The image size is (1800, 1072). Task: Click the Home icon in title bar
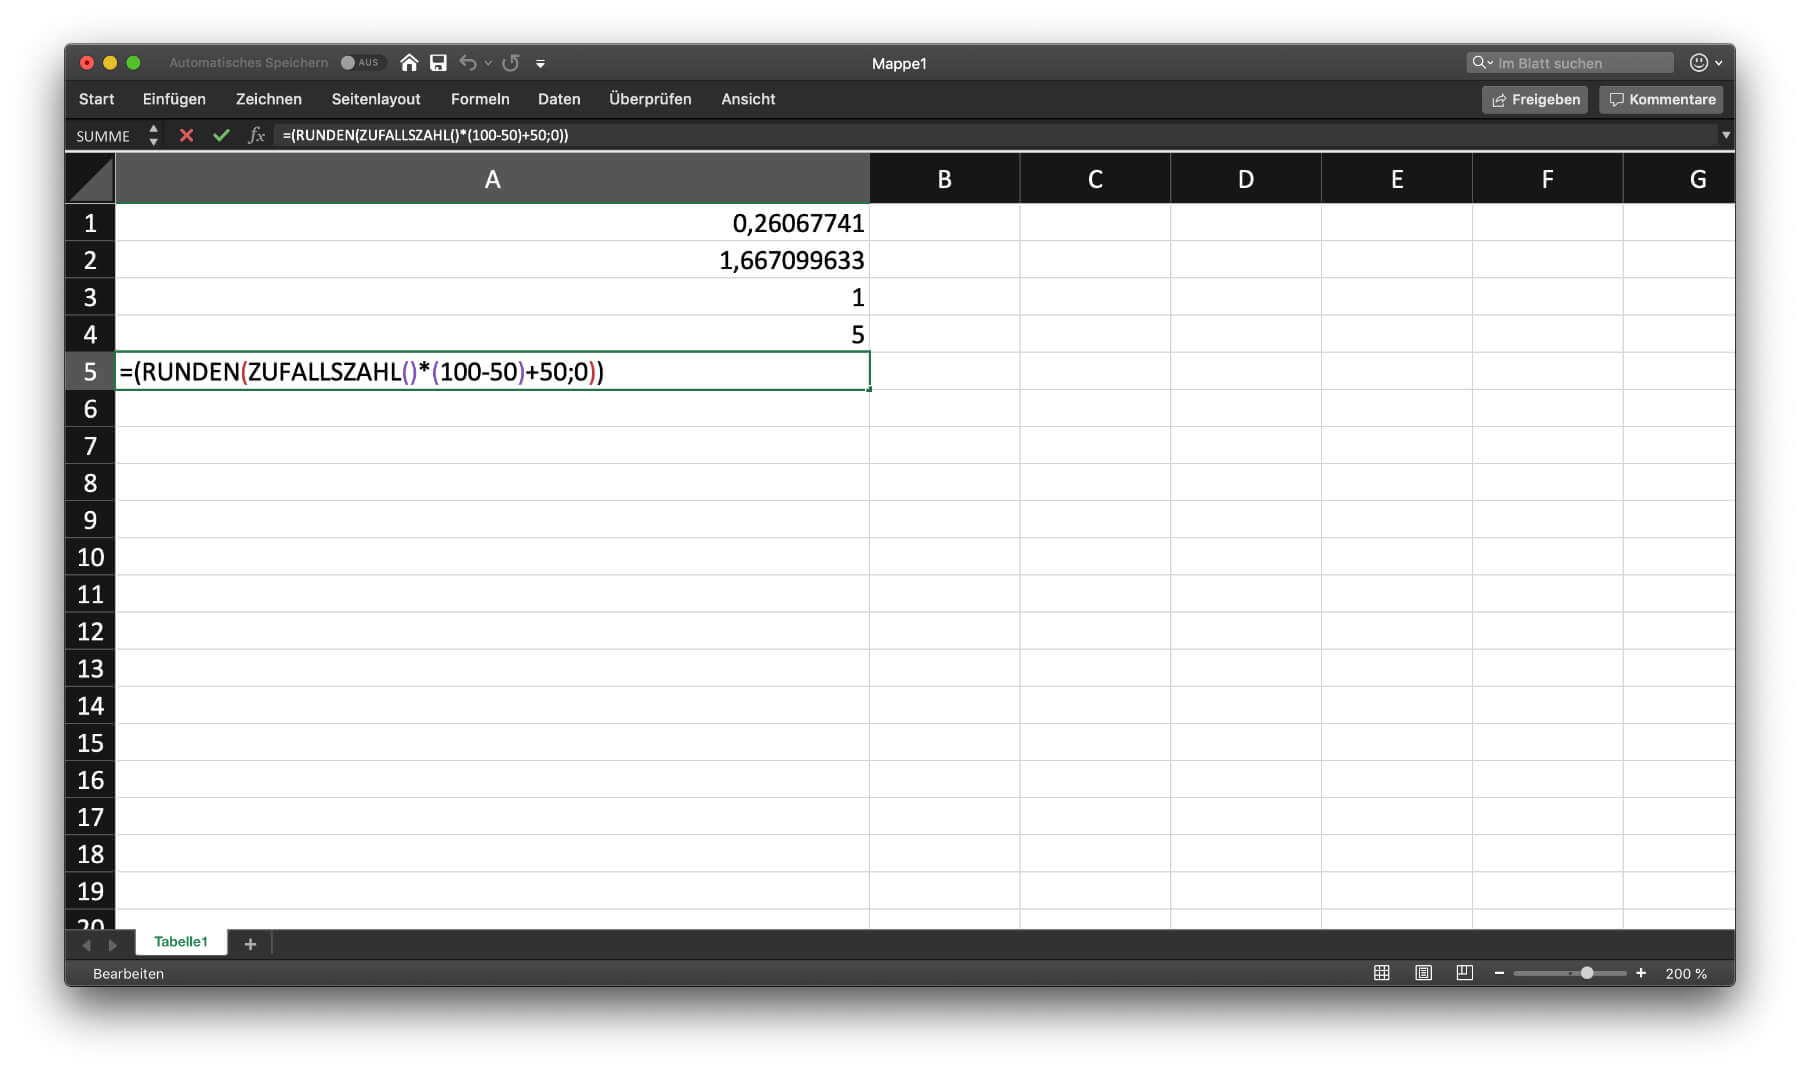(409, 63)
